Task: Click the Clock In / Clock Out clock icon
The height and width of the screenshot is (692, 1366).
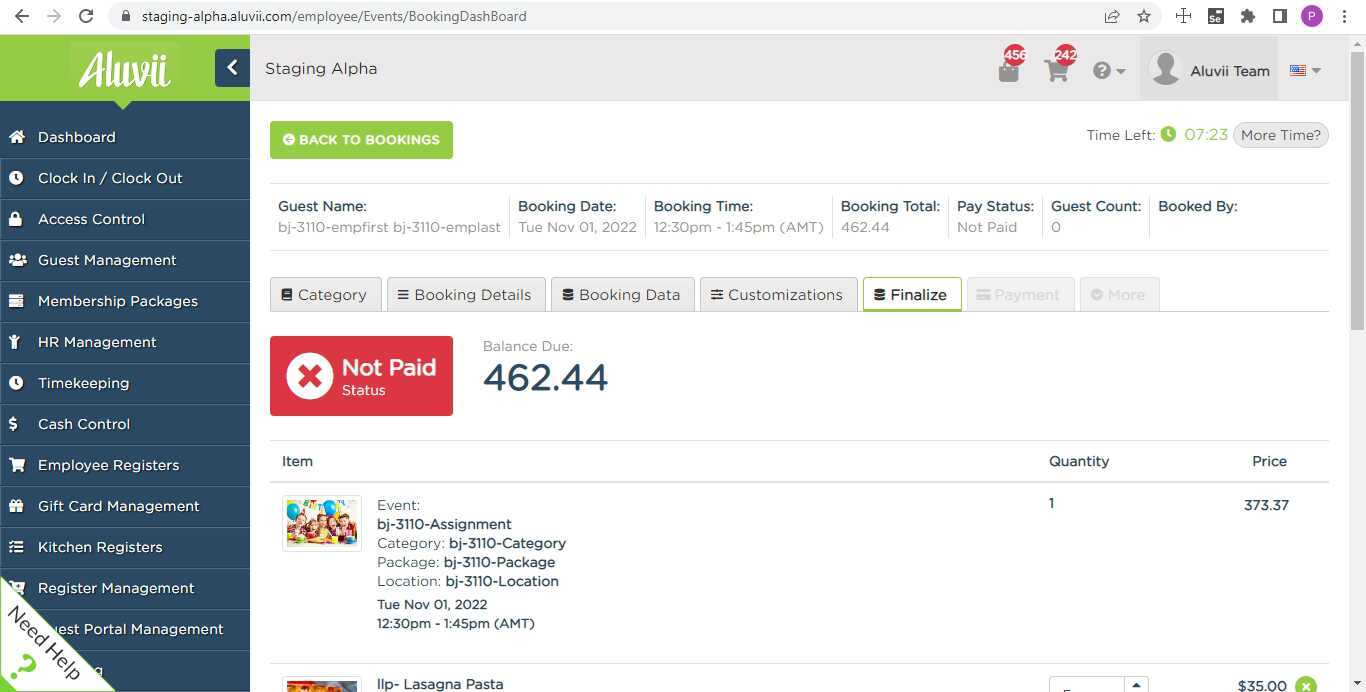Action: tap(16, 177)
